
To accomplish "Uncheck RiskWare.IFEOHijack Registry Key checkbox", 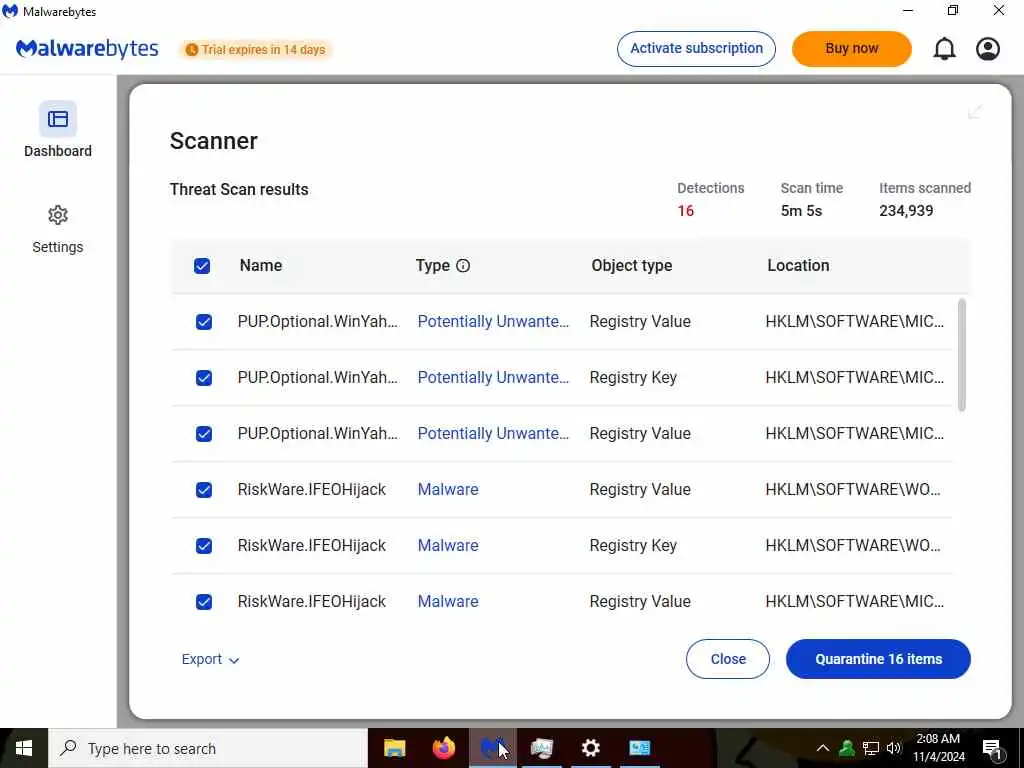I will [x=204, y=546].
